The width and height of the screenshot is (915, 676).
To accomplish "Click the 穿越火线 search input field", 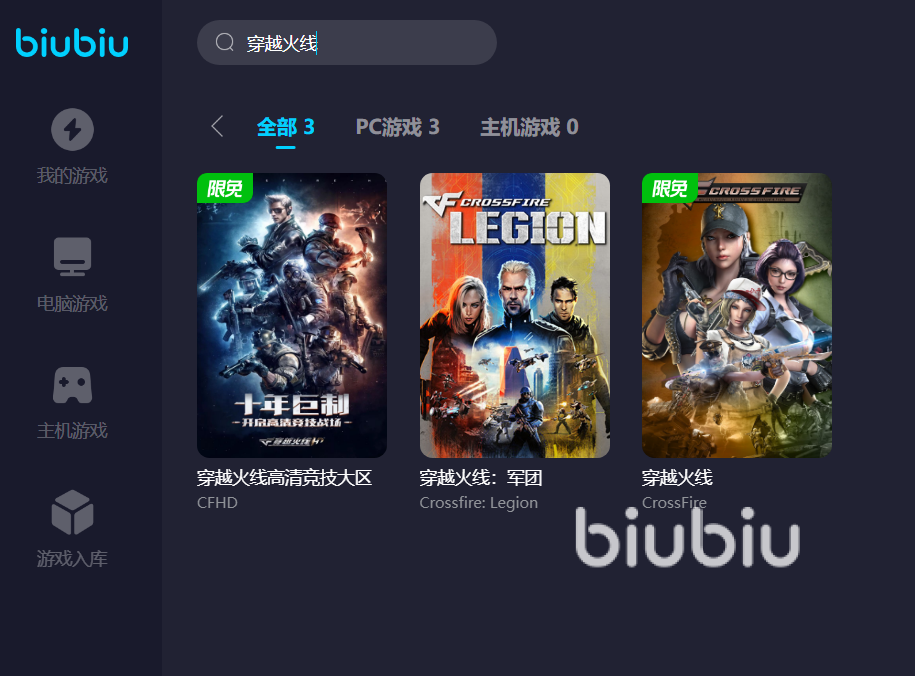I will [347, 43].
